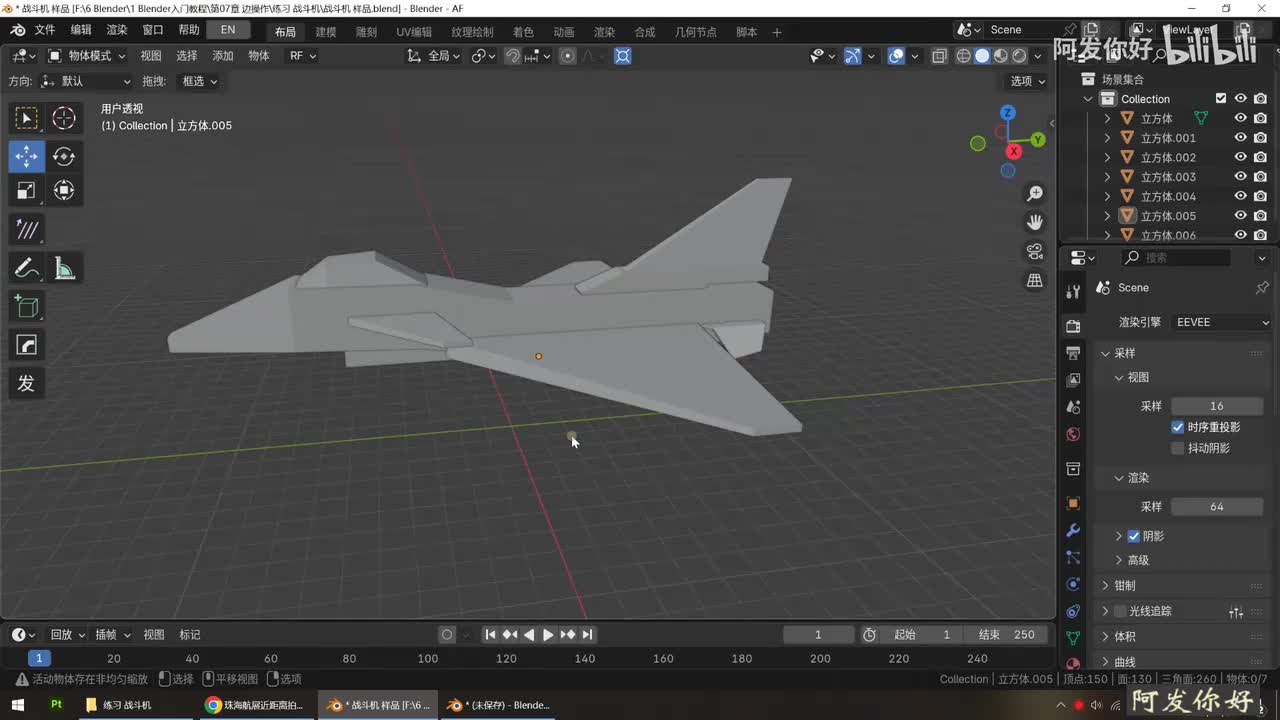Screen dimensions: 1280x720
Task: Click the viewport zoom magnifier gizmo
Action: pyautogui.click(x=1035, y=193)
